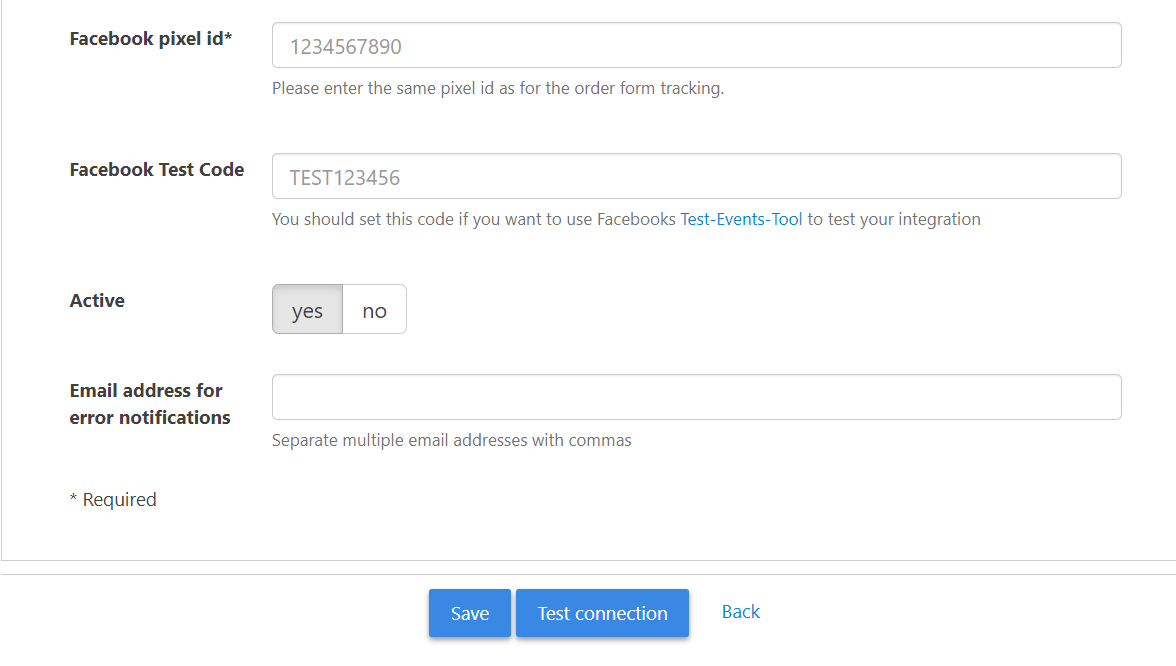Image resolution: width=1176 pixels, height=666 pixels.
Task: Click the 'Facebook Test Code' label
Action: pyautogui.click(x=157, y=170)
